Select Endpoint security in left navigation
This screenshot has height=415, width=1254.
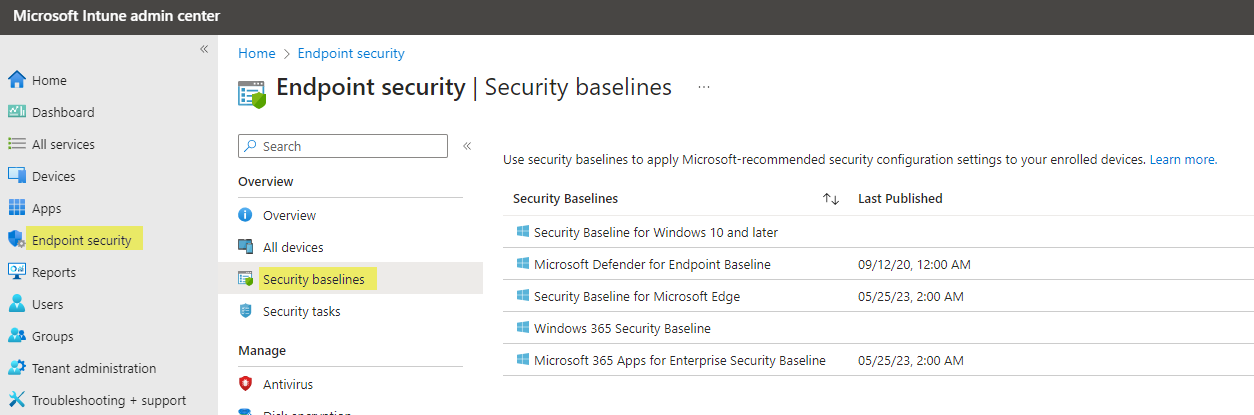[81, 240]
